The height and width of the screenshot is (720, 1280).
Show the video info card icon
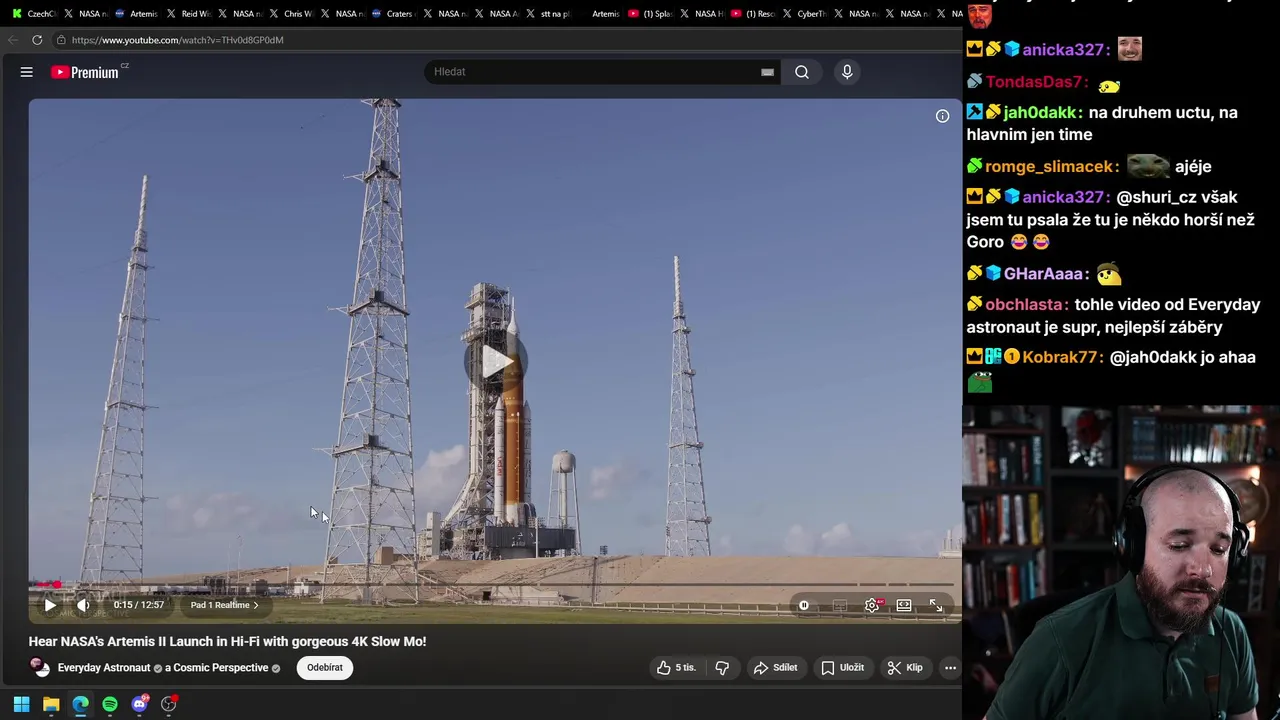coord(942,116)
